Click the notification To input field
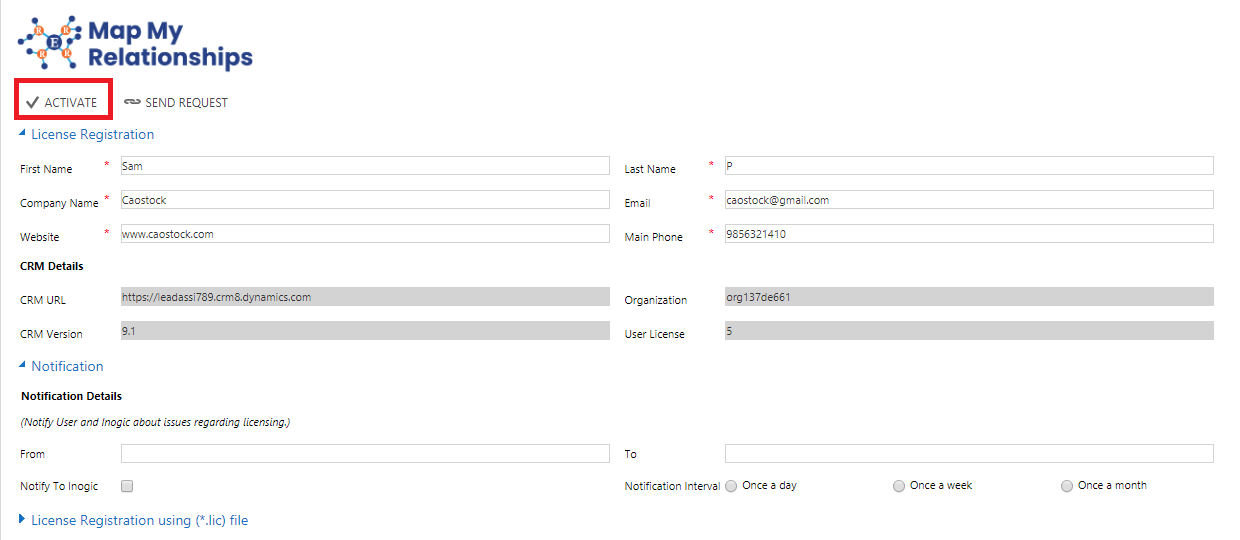This screenshot has width=1240, height=540. (969, 454)
